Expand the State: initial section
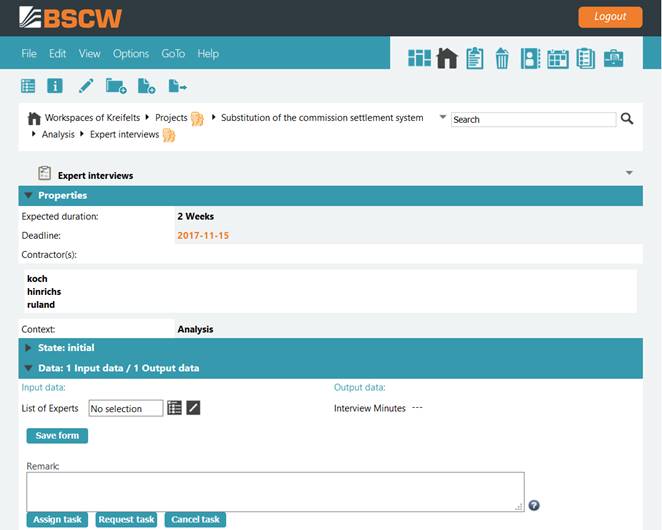Screen dimensions: 662x530 pyautogui.click(x=29, y=348)
